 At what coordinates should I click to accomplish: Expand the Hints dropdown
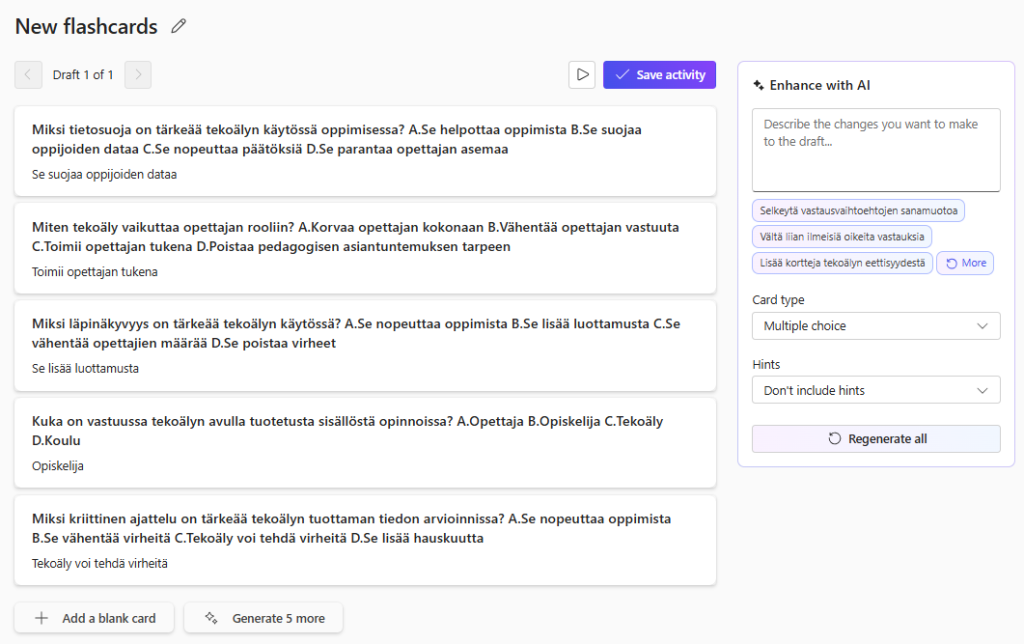(875, 390)
